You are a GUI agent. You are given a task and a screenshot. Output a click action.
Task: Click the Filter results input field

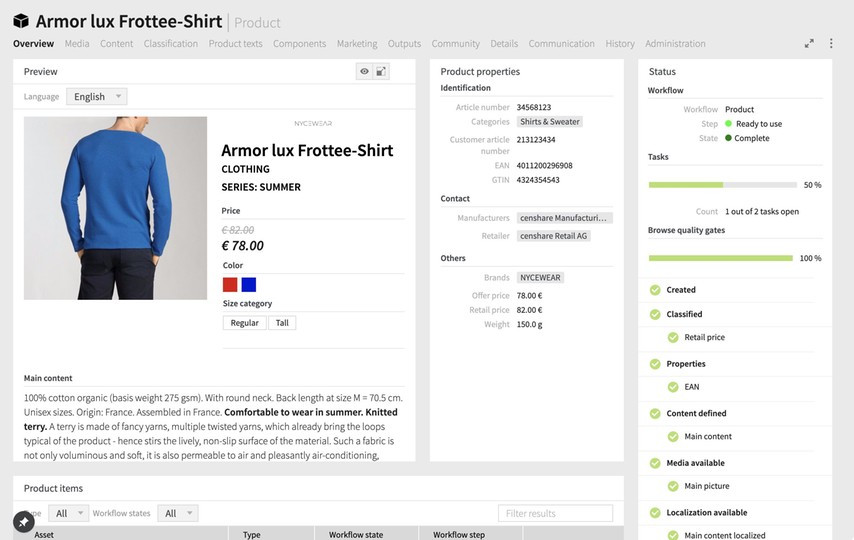(555, 513)
